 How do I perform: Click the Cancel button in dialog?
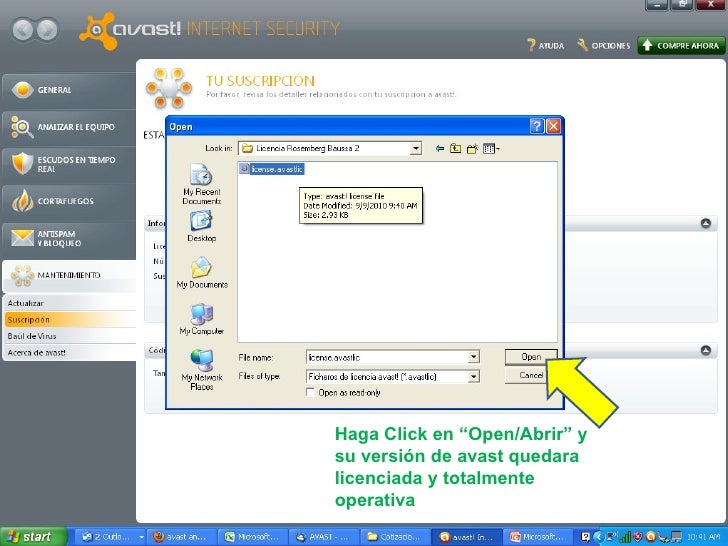click(x=531, y=375)
